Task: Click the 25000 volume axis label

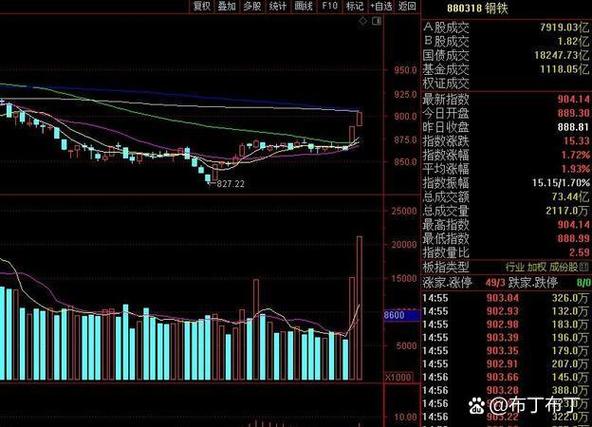Action: [404, 211]
